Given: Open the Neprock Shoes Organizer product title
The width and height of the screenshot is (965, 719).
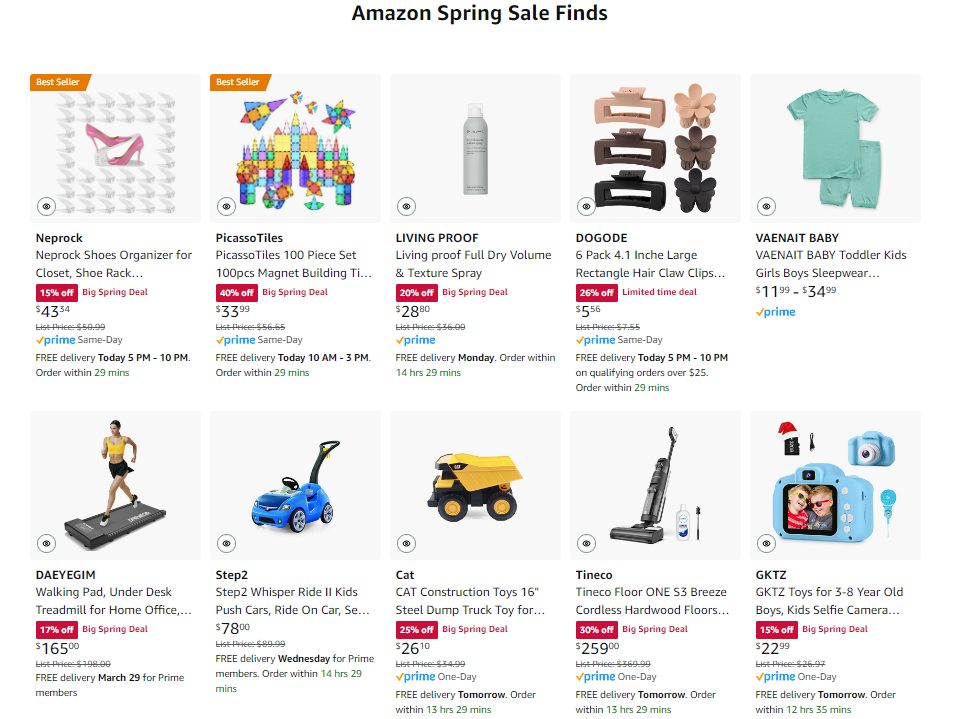Looking at the screenshot, I should click(113, 264).
